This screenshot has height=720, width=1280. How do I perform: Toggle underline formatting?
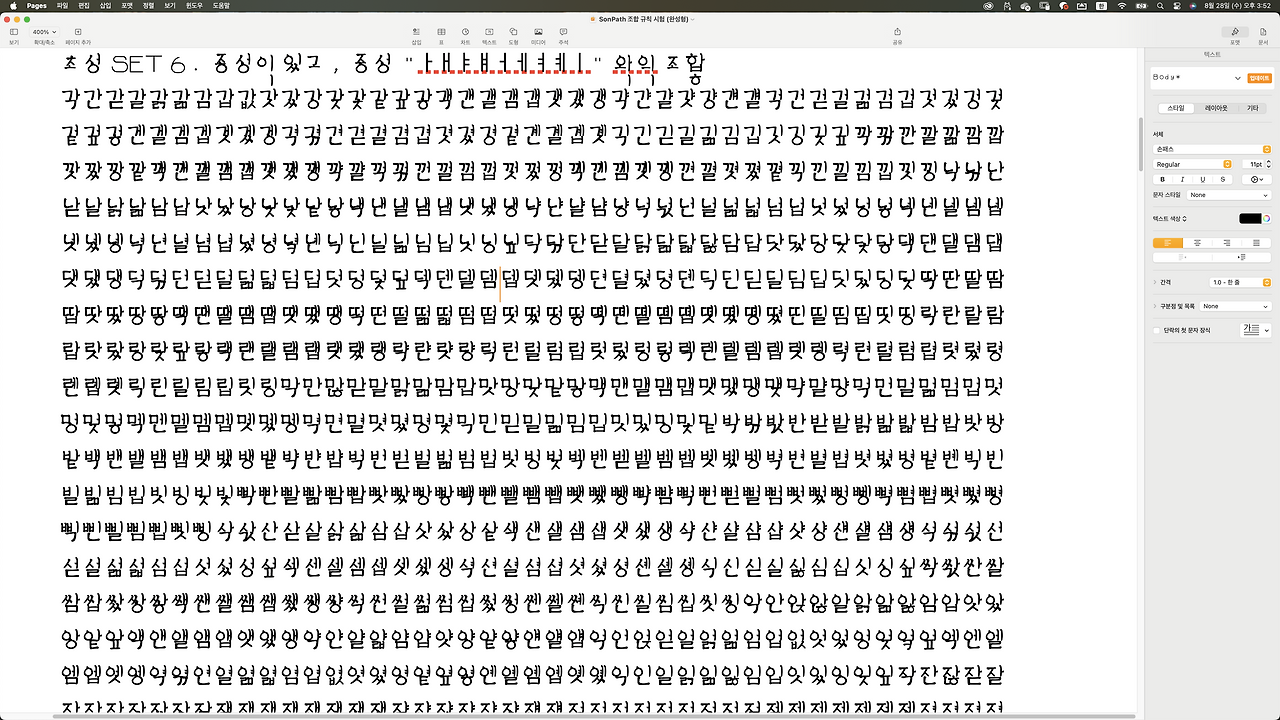pyautogui.click(x=1201, y=179)
